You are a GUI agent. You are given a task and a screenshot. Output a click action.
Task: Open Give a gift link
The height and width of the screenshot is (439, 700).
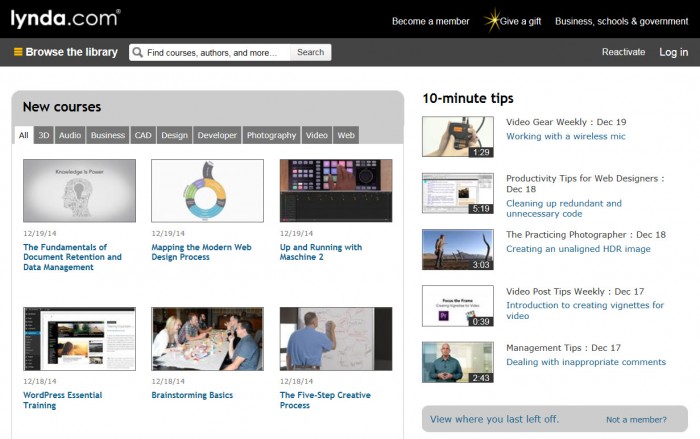[x=520, y=21]
